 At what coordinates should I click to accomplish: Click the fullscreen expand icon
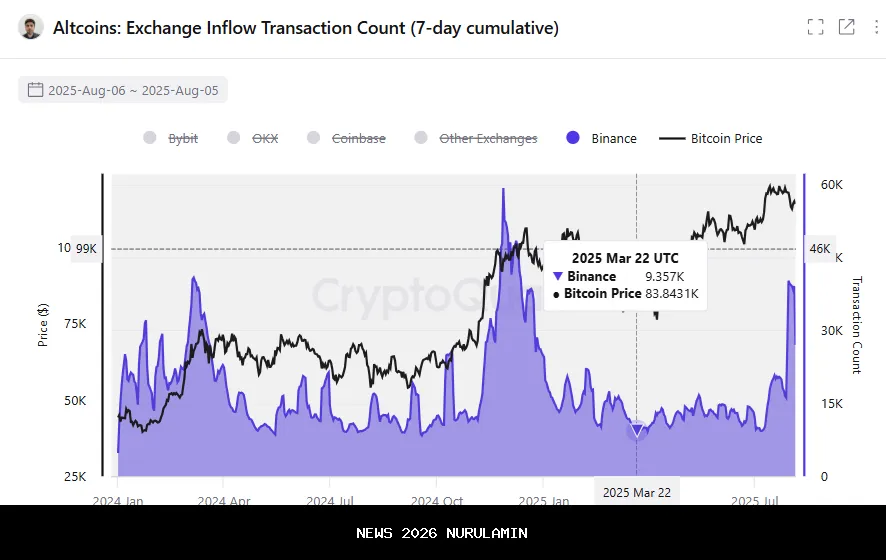click(x=815, y=27)
